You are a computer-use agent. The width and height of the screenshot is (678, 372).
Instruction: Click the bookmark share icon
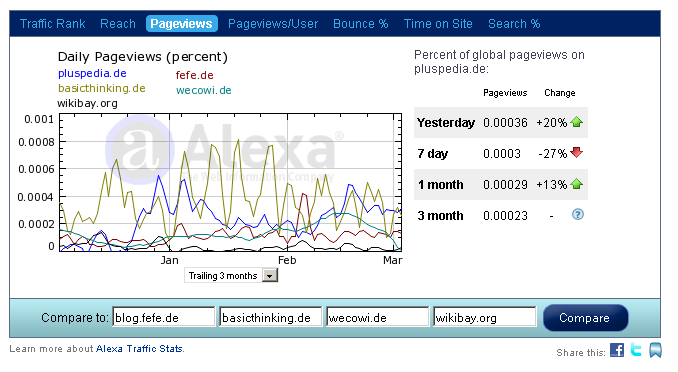(x=655, y=350)
